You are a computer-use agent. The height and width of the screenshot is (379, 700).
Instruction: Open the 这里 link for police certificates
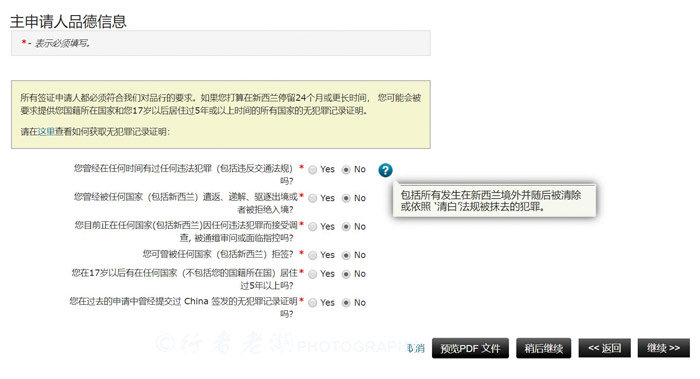46,132
